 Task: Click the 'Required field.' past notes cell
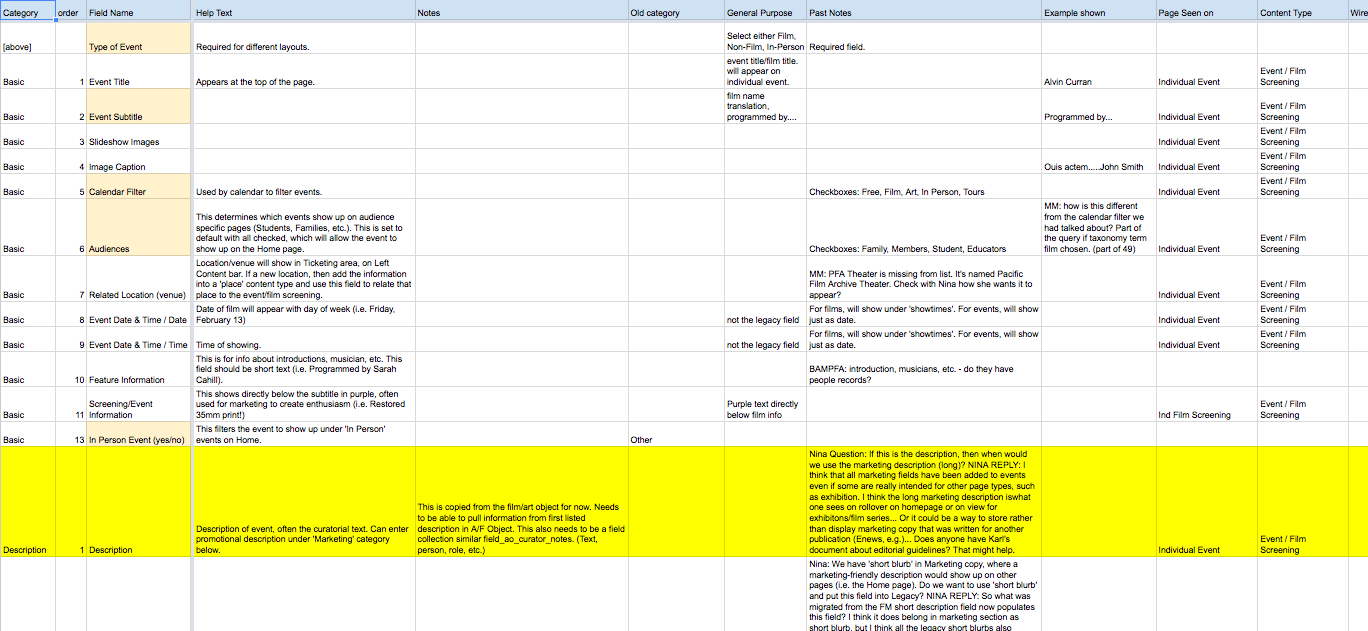[923, 39]
